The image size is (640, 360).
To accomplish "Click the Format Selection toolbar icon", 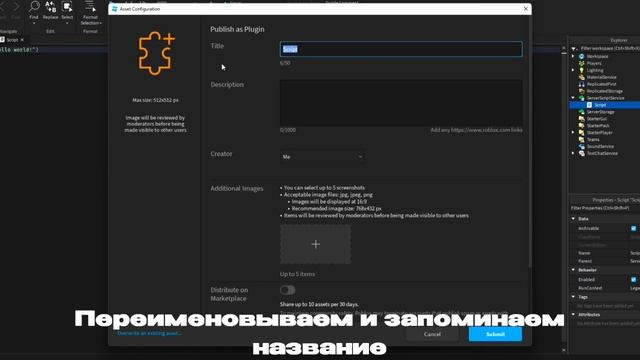I will click(90, 7).
